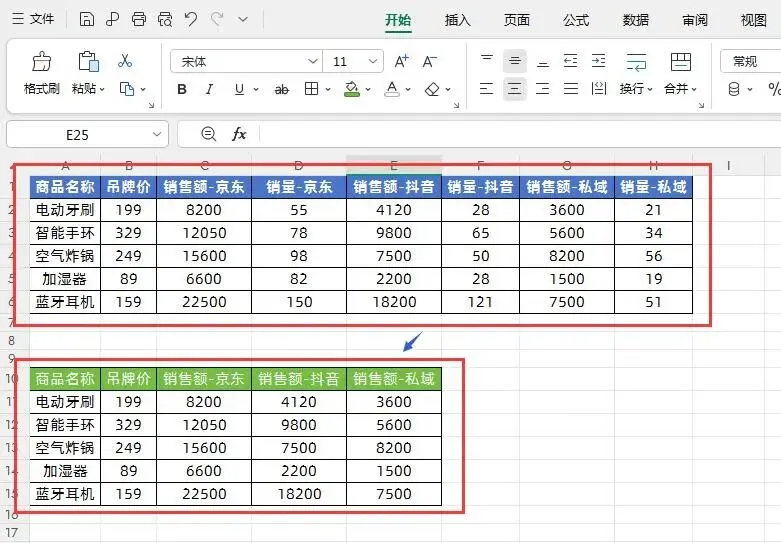Image resolution: width=781 pixels, height=543 pixels.
Task: Click the Distributed alignment icon
Action: click(x=598, y=89)
